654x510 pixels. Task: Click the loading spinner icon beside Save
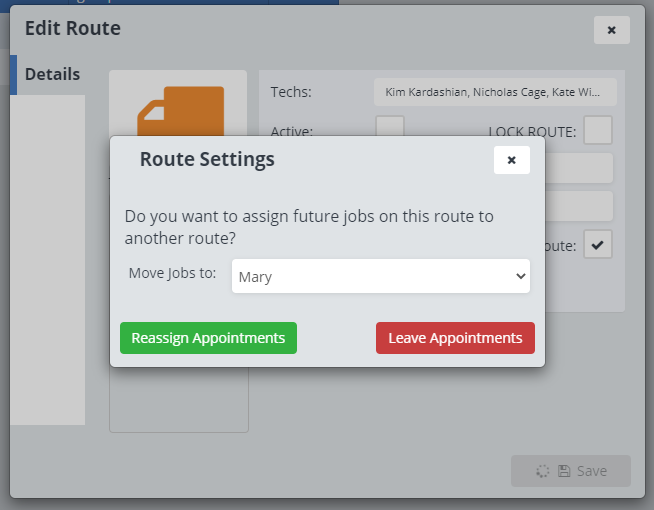(543, 471)
